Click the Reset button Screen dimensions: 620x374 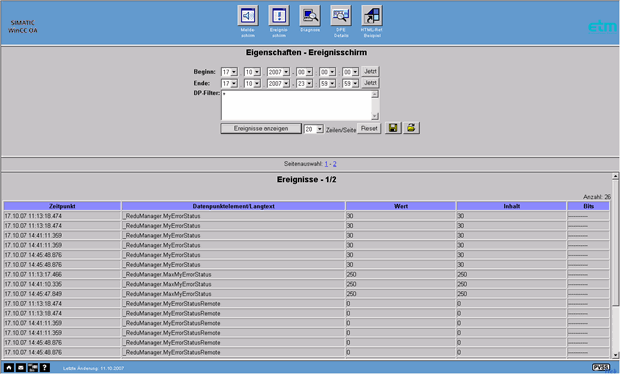[x=369, y=128]
